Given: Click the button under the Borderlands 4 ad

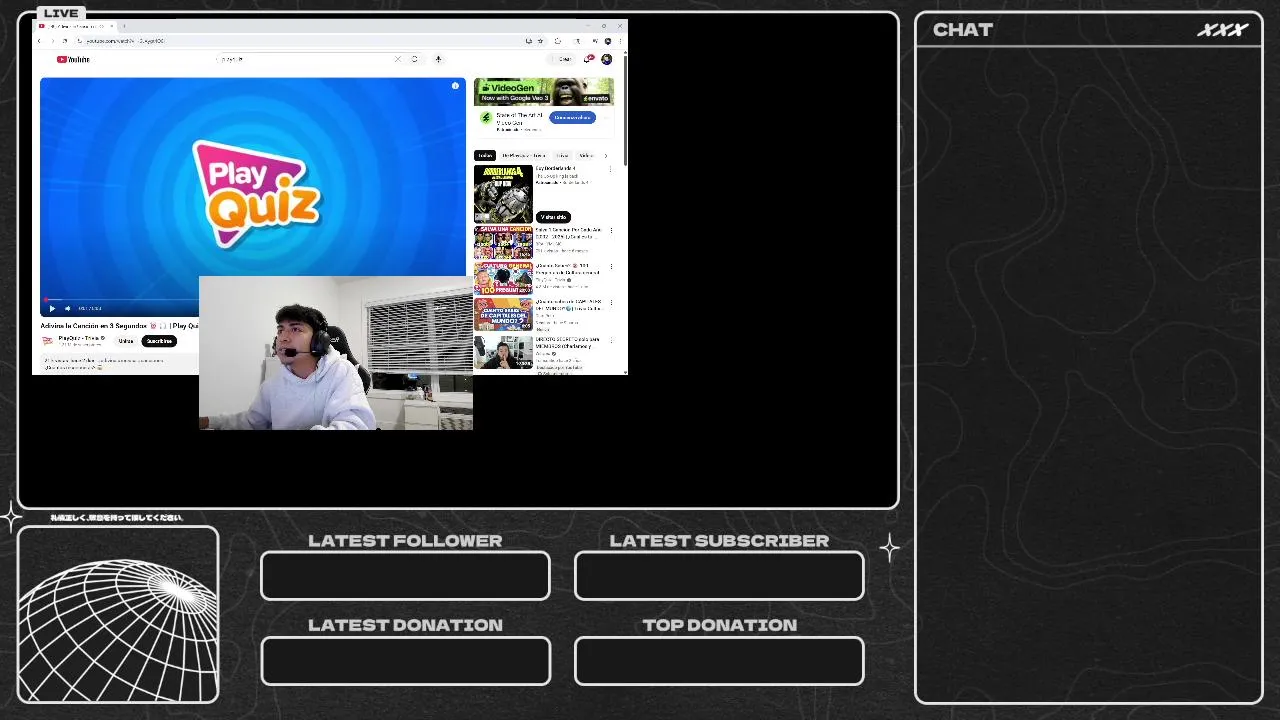Looking at the screenshot, I should 553,217.
